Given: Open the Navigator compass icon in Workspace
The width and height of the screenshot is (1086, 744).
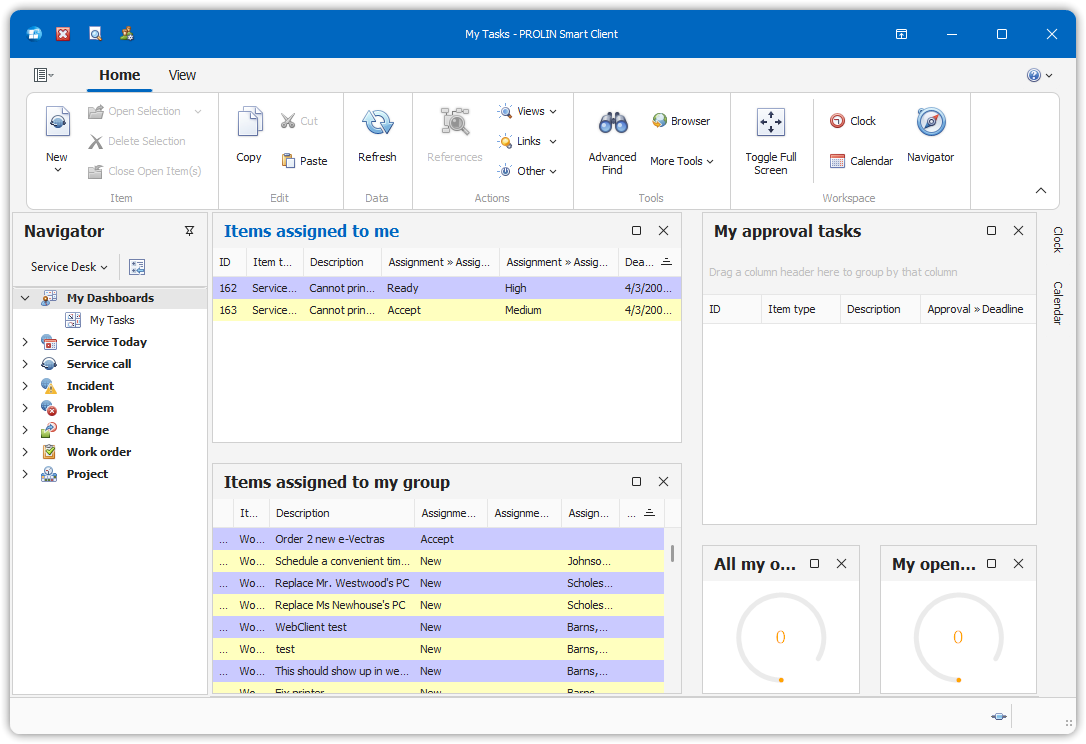Looking at the screenshot, I should pos(930,123).
